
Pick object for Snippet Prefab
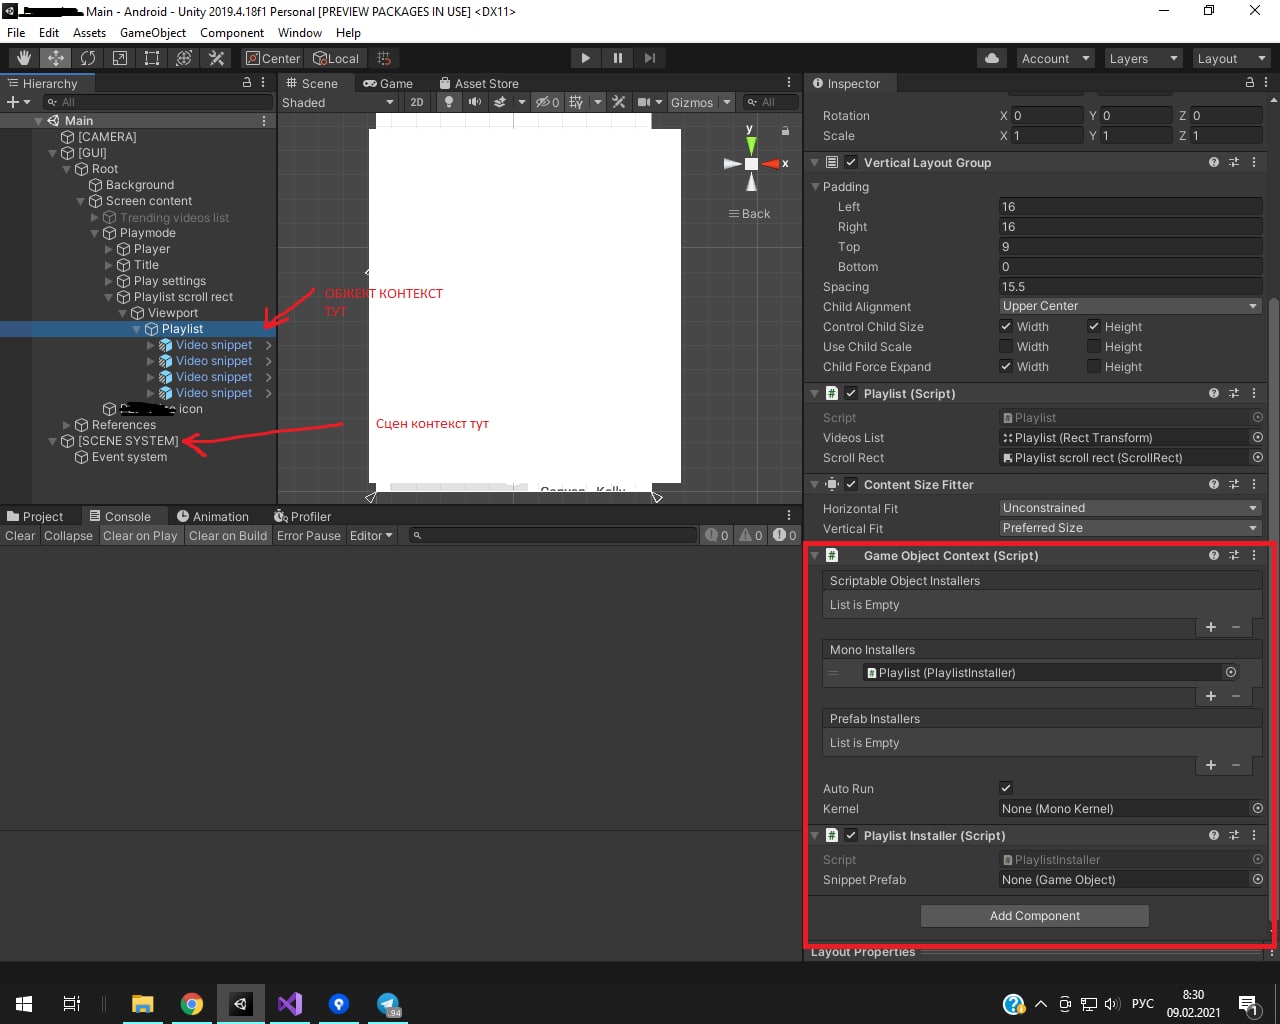coord(1258,879)
